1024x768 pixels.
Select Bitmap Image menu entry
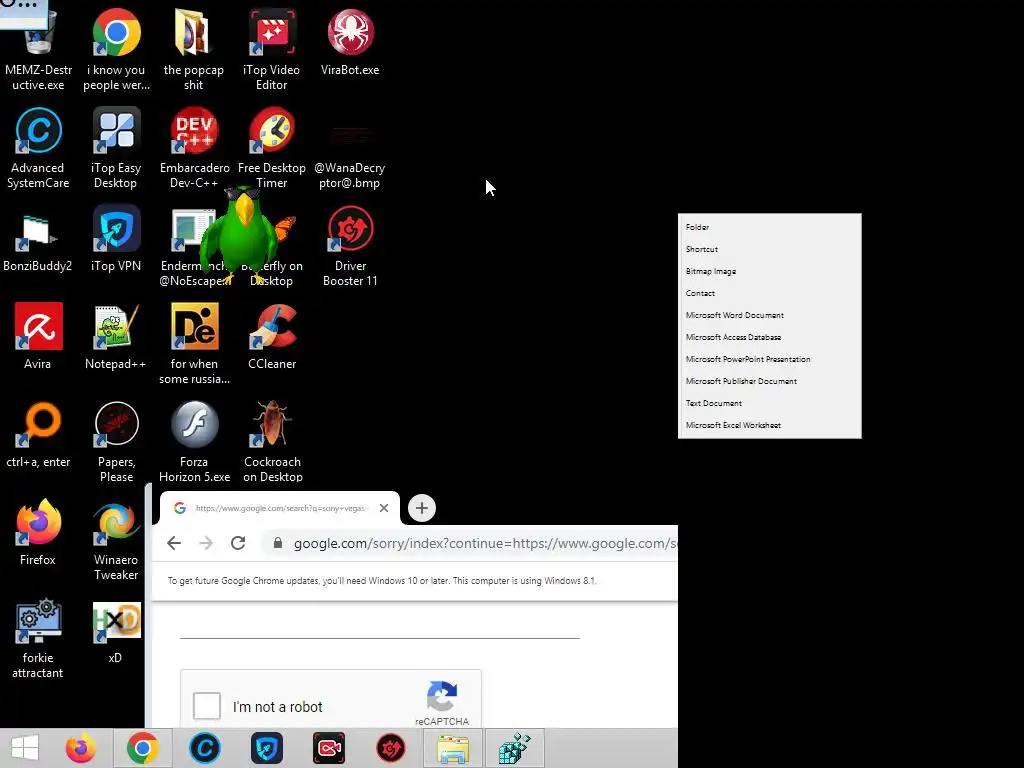(x=769, y=271)
